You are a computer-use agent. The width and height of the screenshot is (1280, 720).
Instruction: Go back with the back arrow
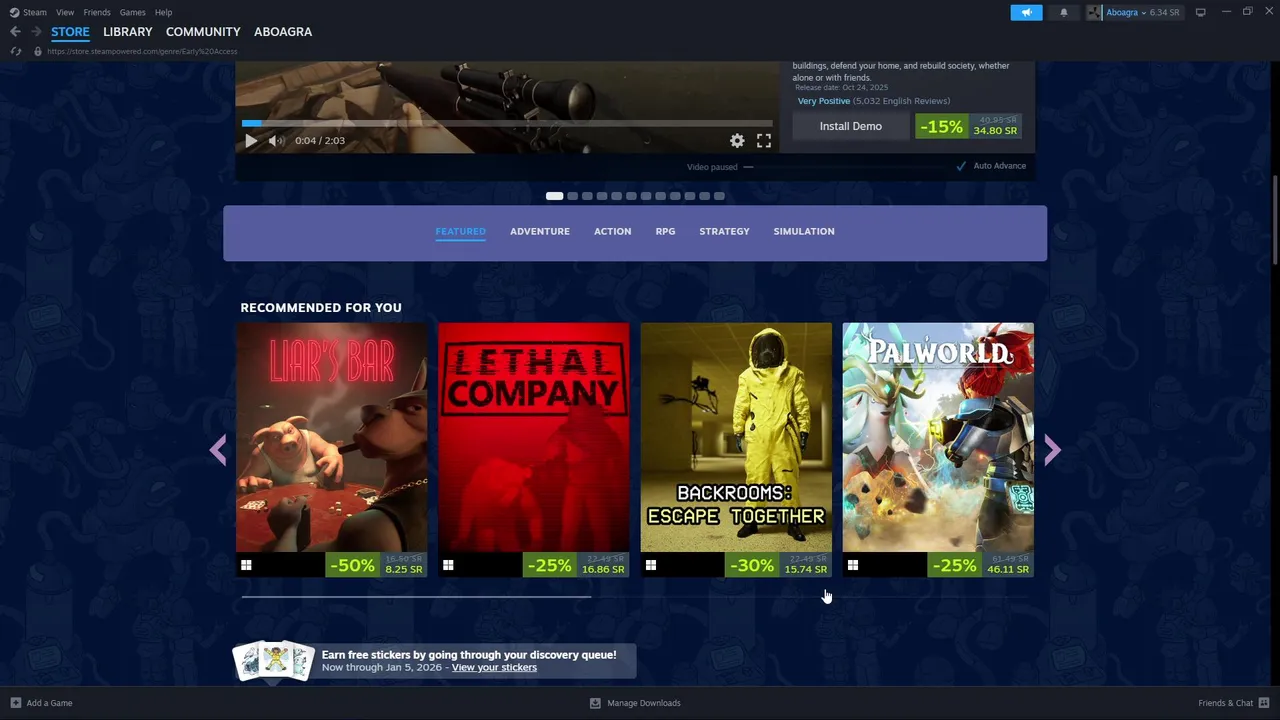15,32
